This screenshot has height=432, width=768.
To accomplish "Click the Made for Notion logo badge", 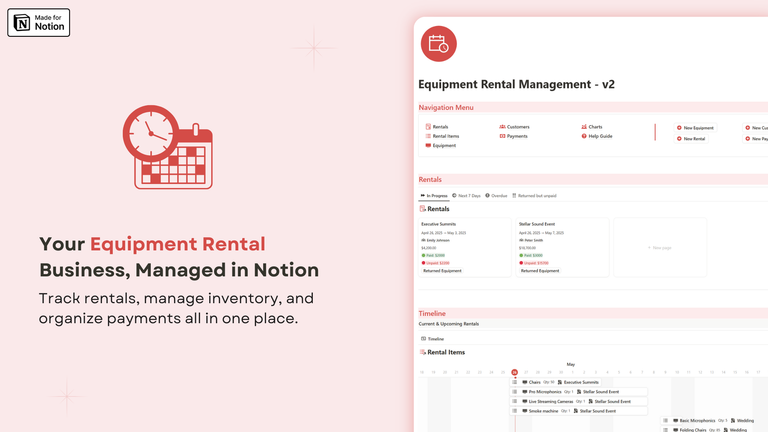I will [x=38, y=22].
